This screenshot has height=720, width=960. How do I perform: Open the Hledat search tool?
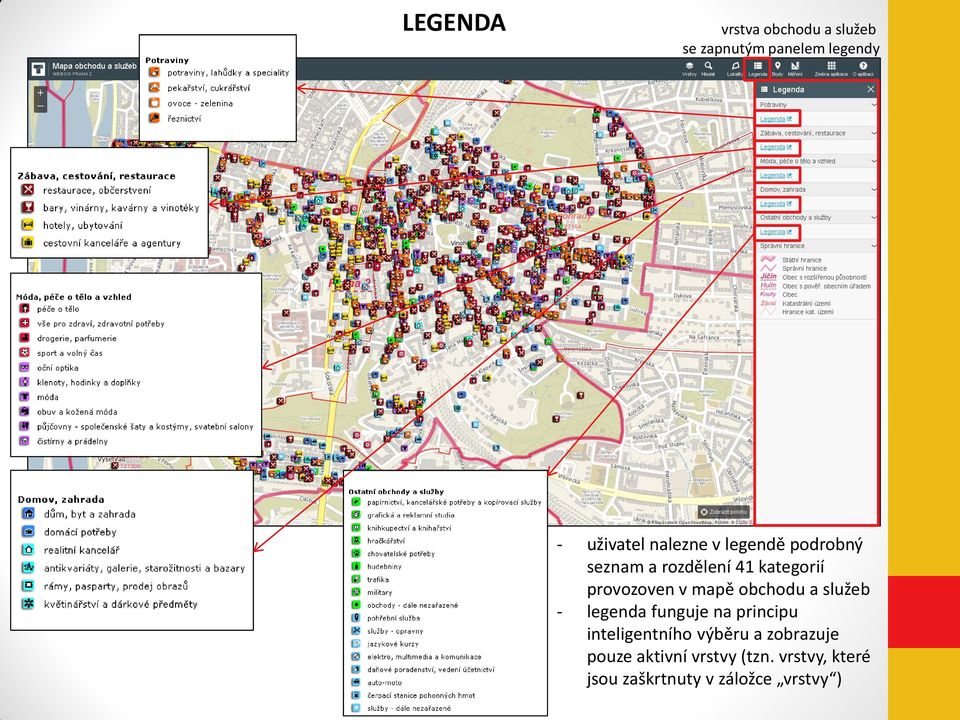click(x=708, y=69)
